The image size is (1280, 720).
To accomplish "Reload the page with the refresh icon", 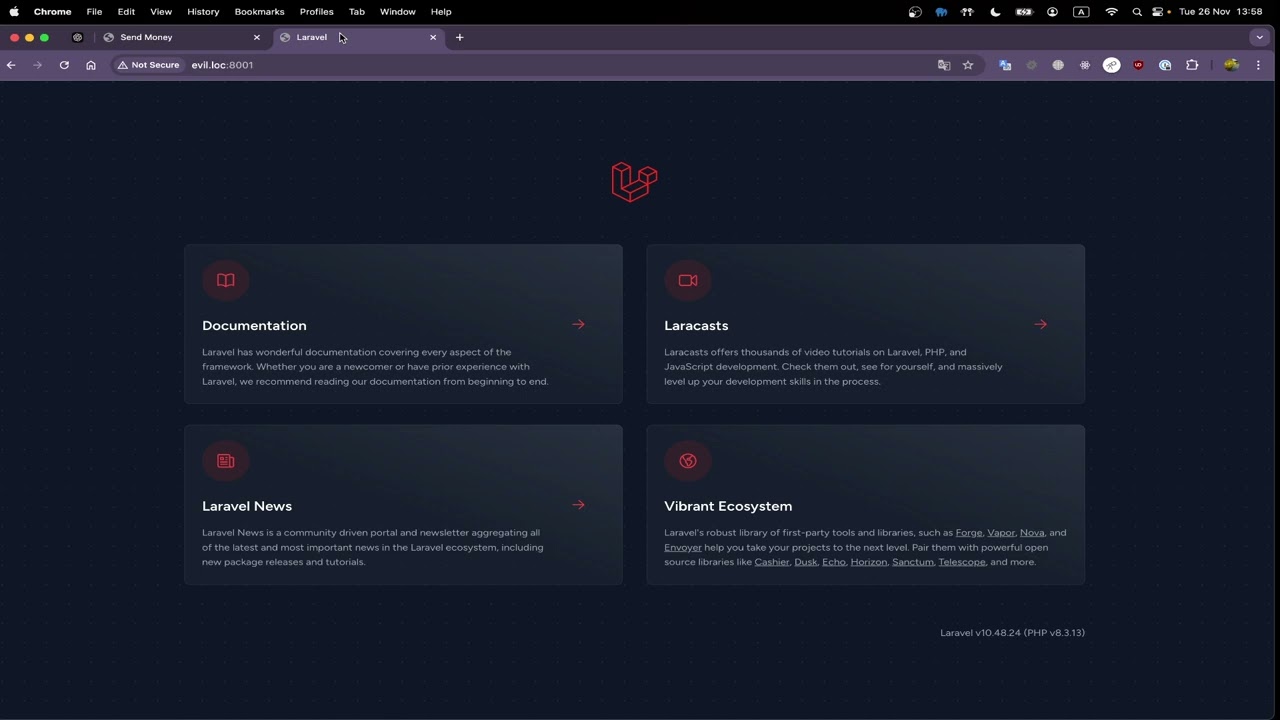I will [64, 65].
